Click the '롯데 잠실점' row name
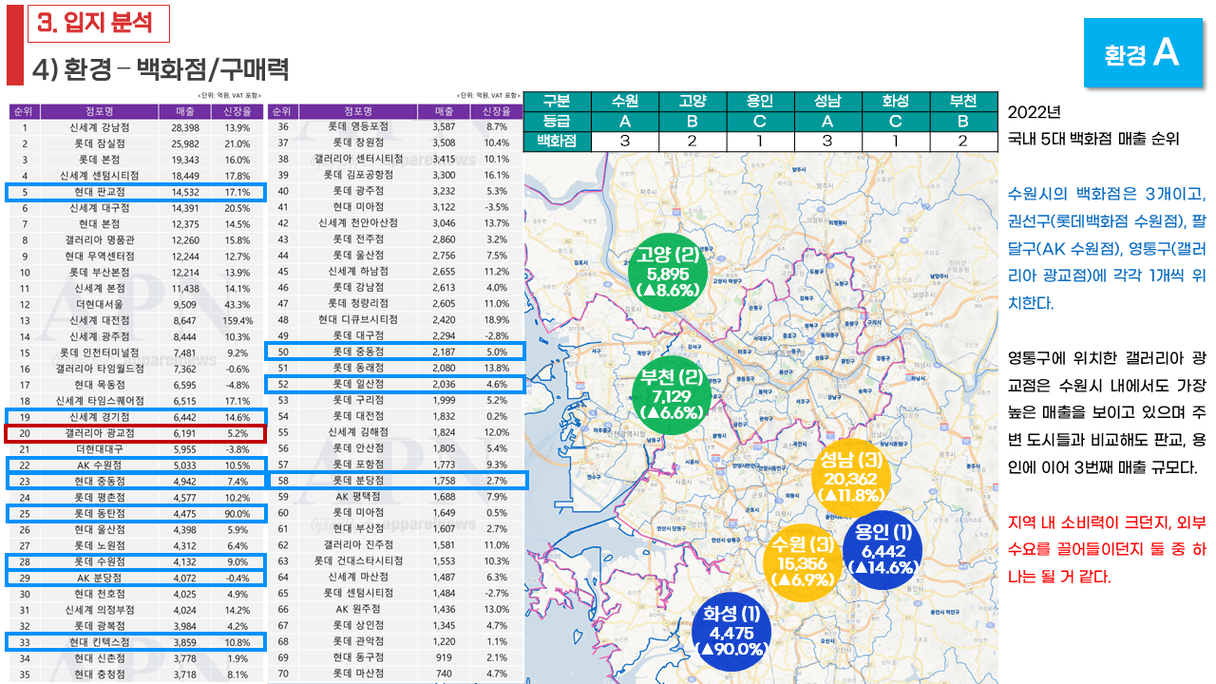This screenshot has height=684, width=1216. click(100, 144)
